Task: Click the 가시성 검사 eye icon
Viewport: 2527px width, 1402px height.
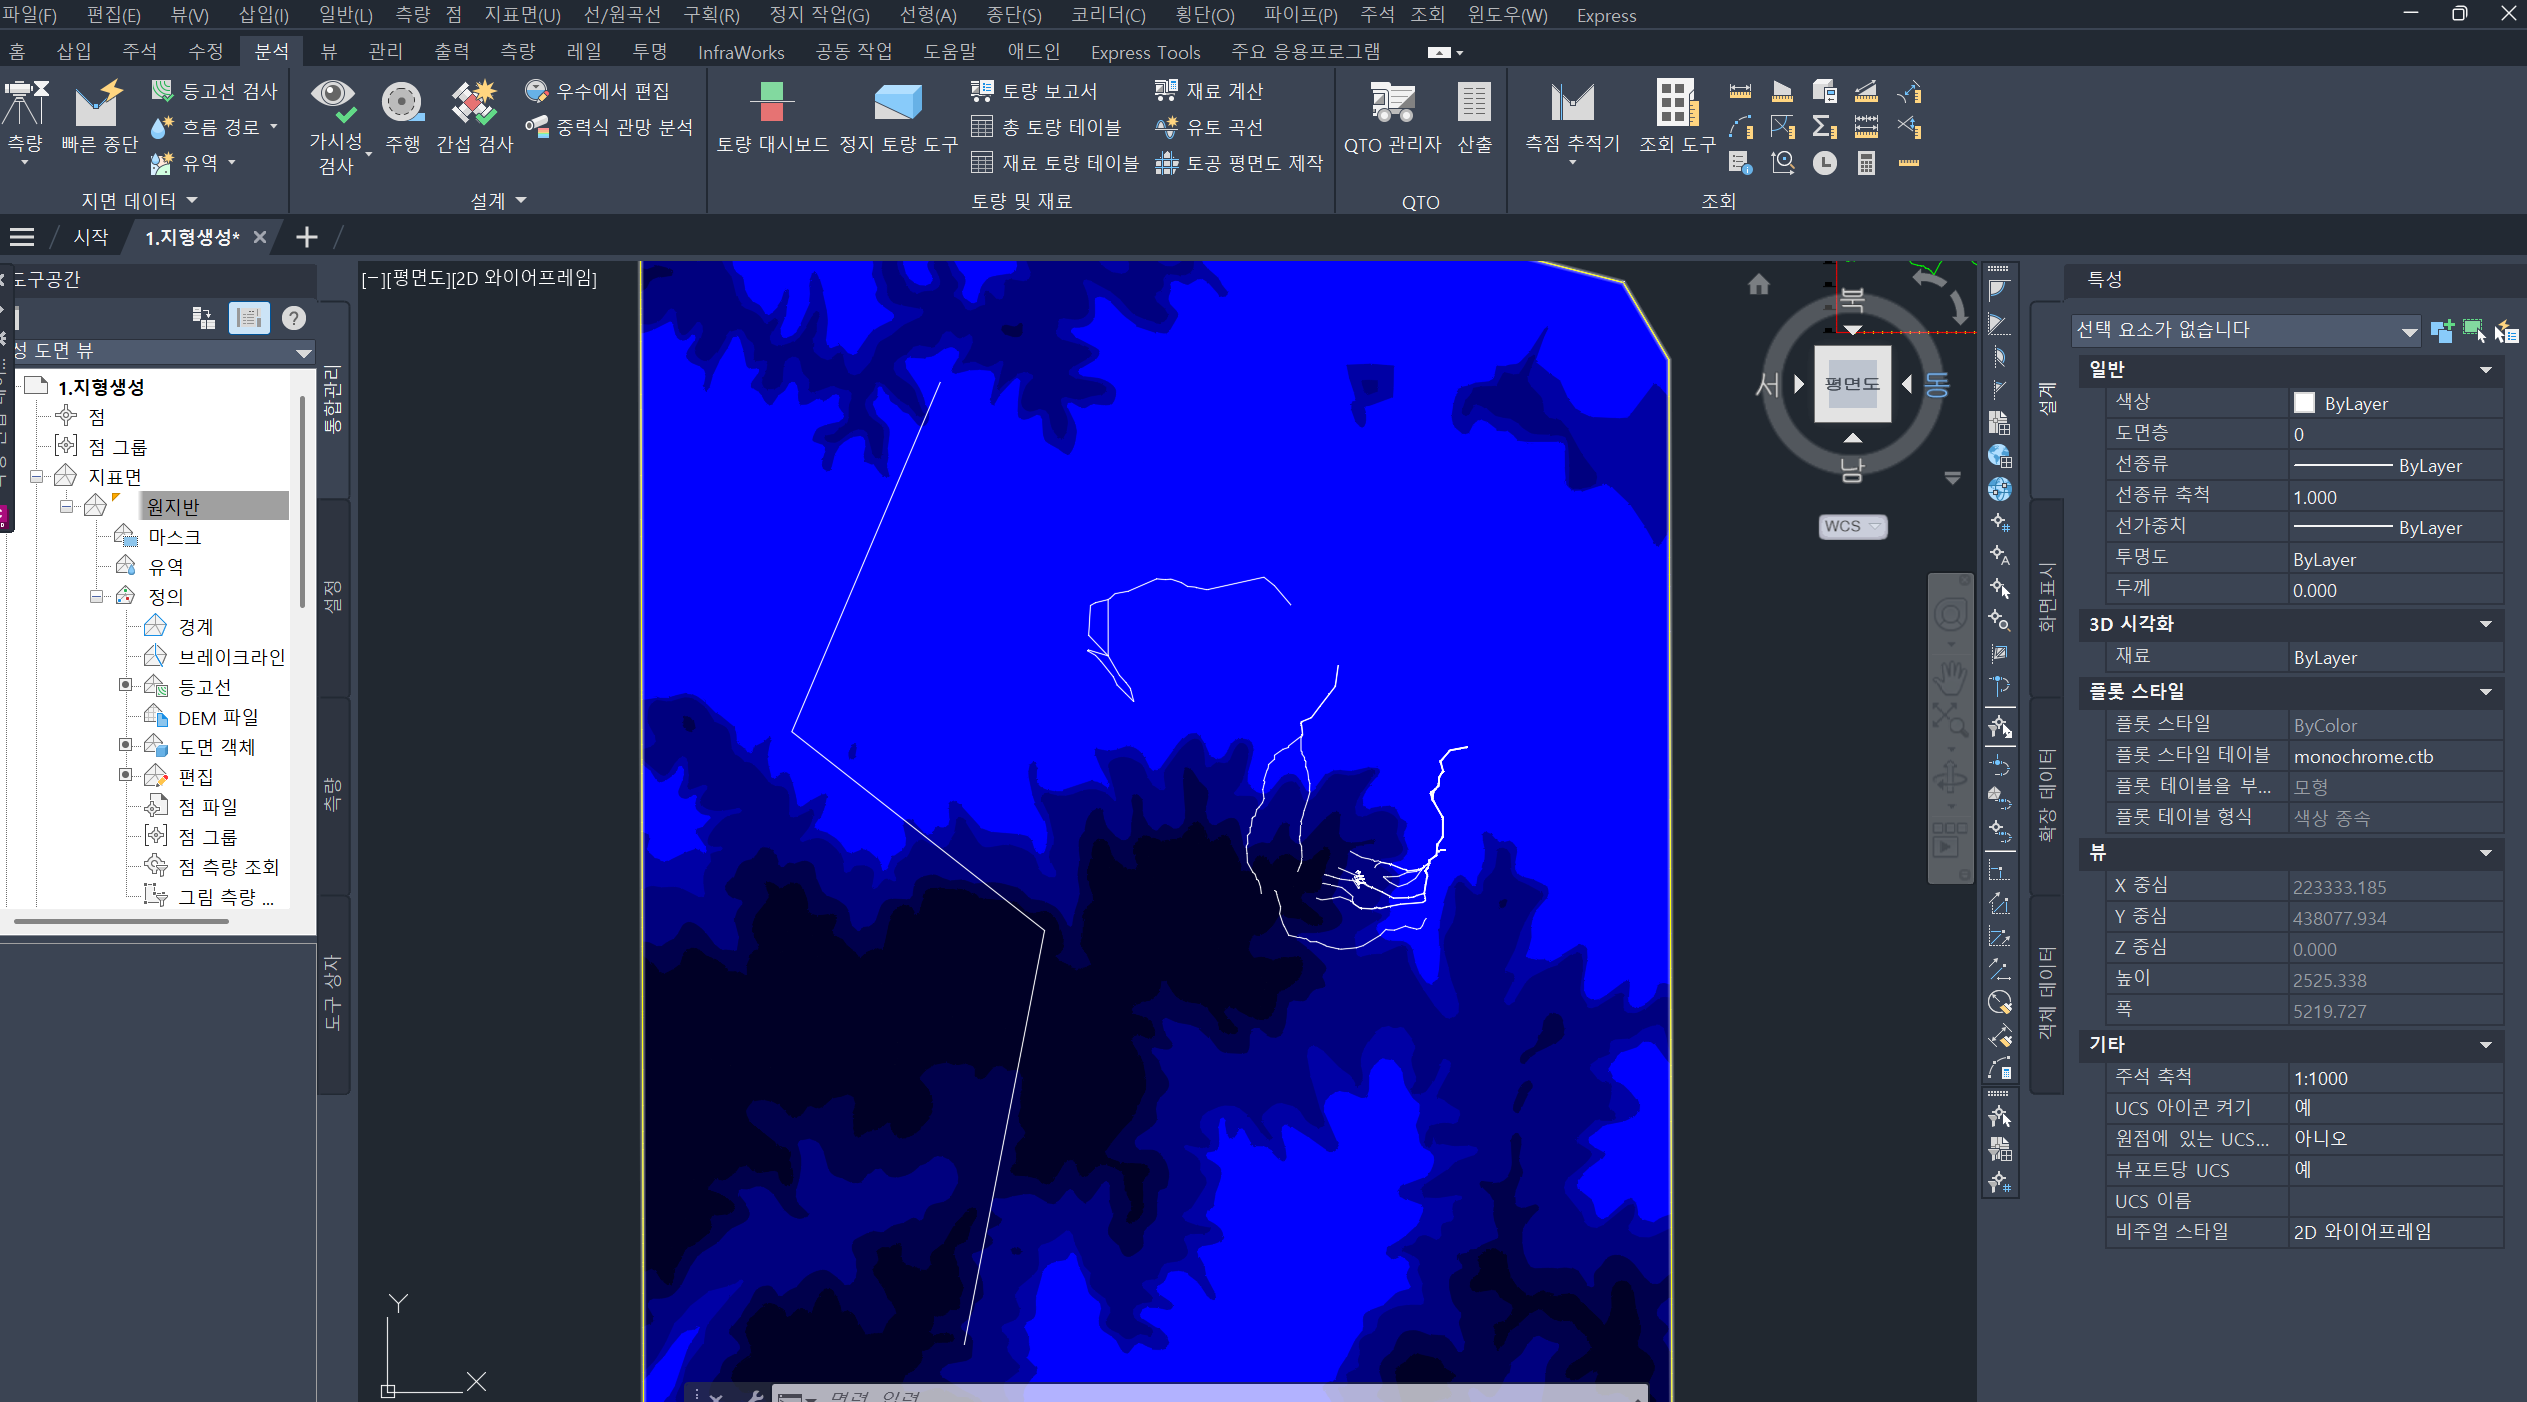Action: 332,100
